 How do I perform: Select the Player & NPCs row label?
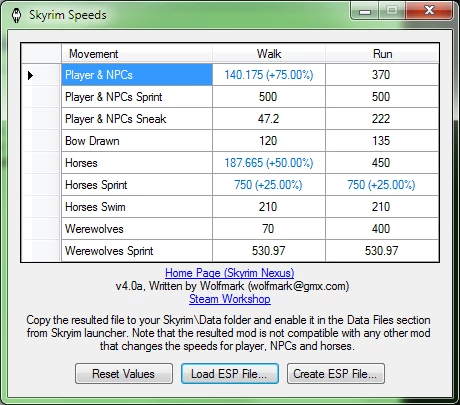click(137, 75)
